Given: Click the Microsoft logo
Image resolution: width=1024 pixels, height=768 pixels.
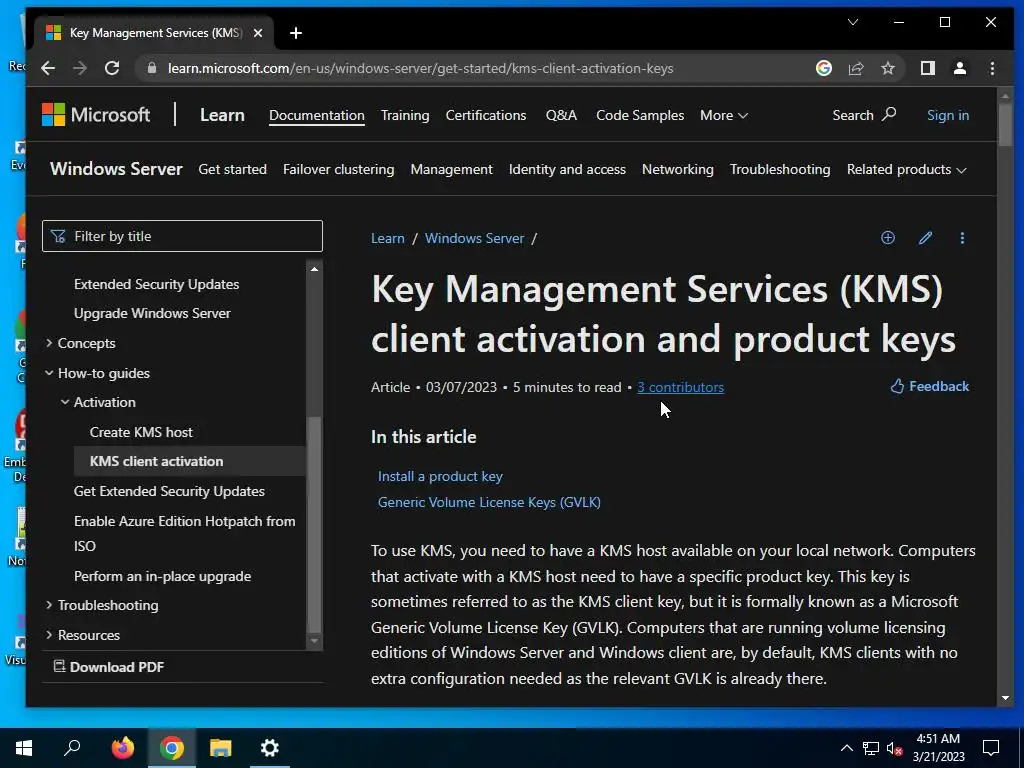Looking at the screenshot, I should coord(96,115).
